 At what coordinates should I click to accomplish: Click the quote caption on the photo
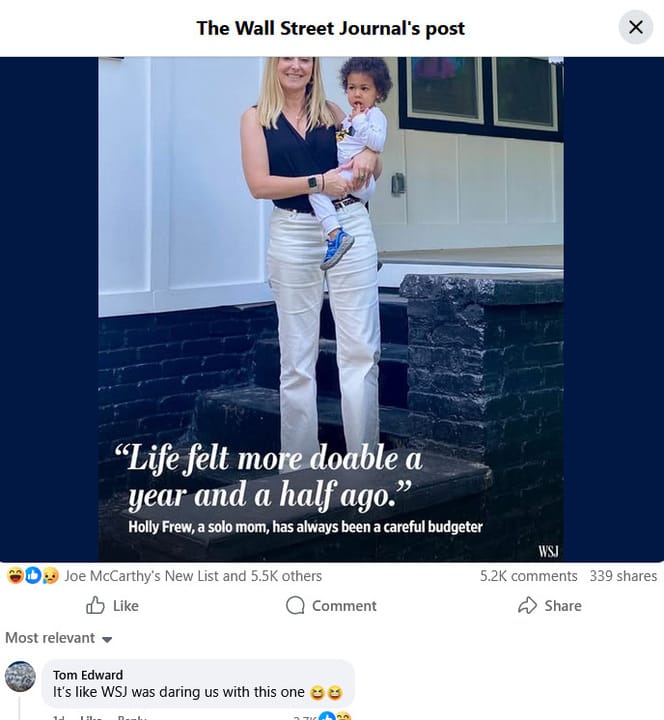click(269, 478)
